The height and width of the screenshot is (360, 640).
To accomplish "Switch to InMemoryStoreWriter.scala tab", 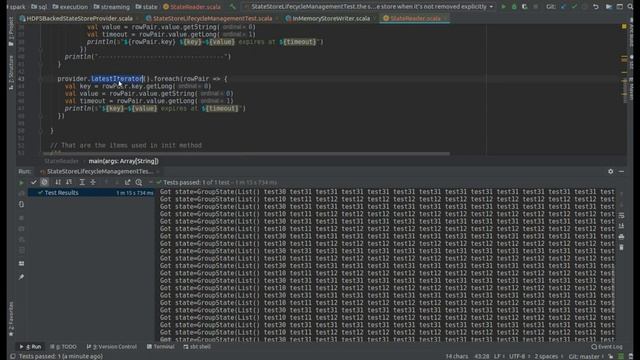I will 328,18.
